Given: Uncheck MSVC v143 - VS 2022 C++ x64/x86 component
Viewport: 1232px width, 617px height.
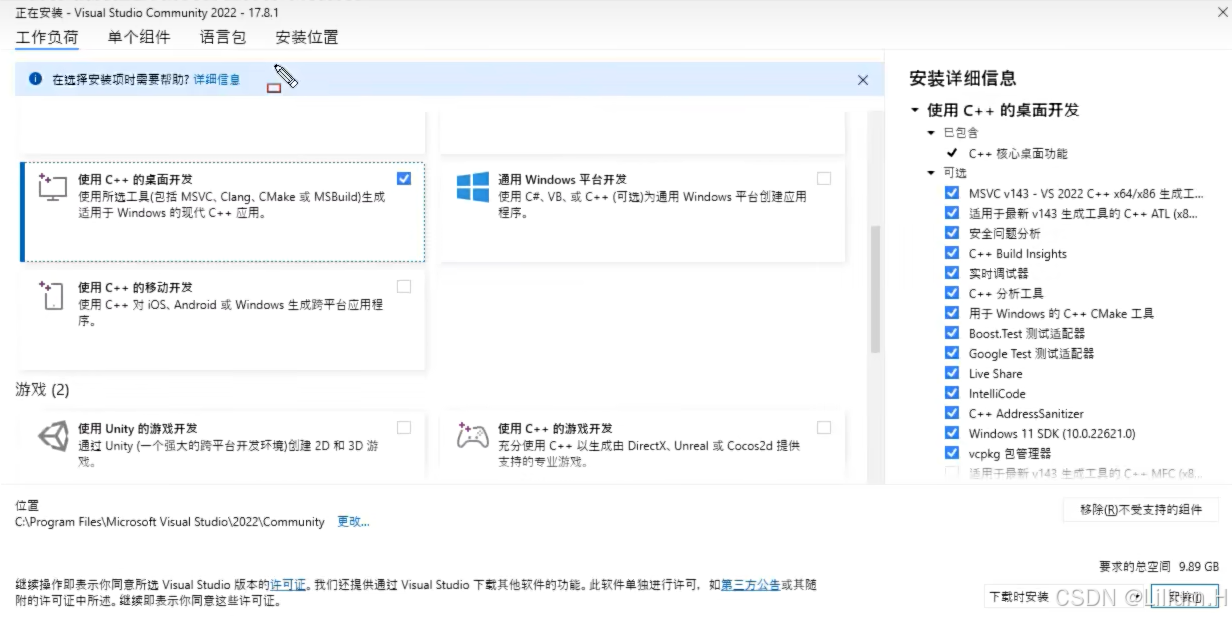Looking at the screenshot, I should (x=952, y=193).
